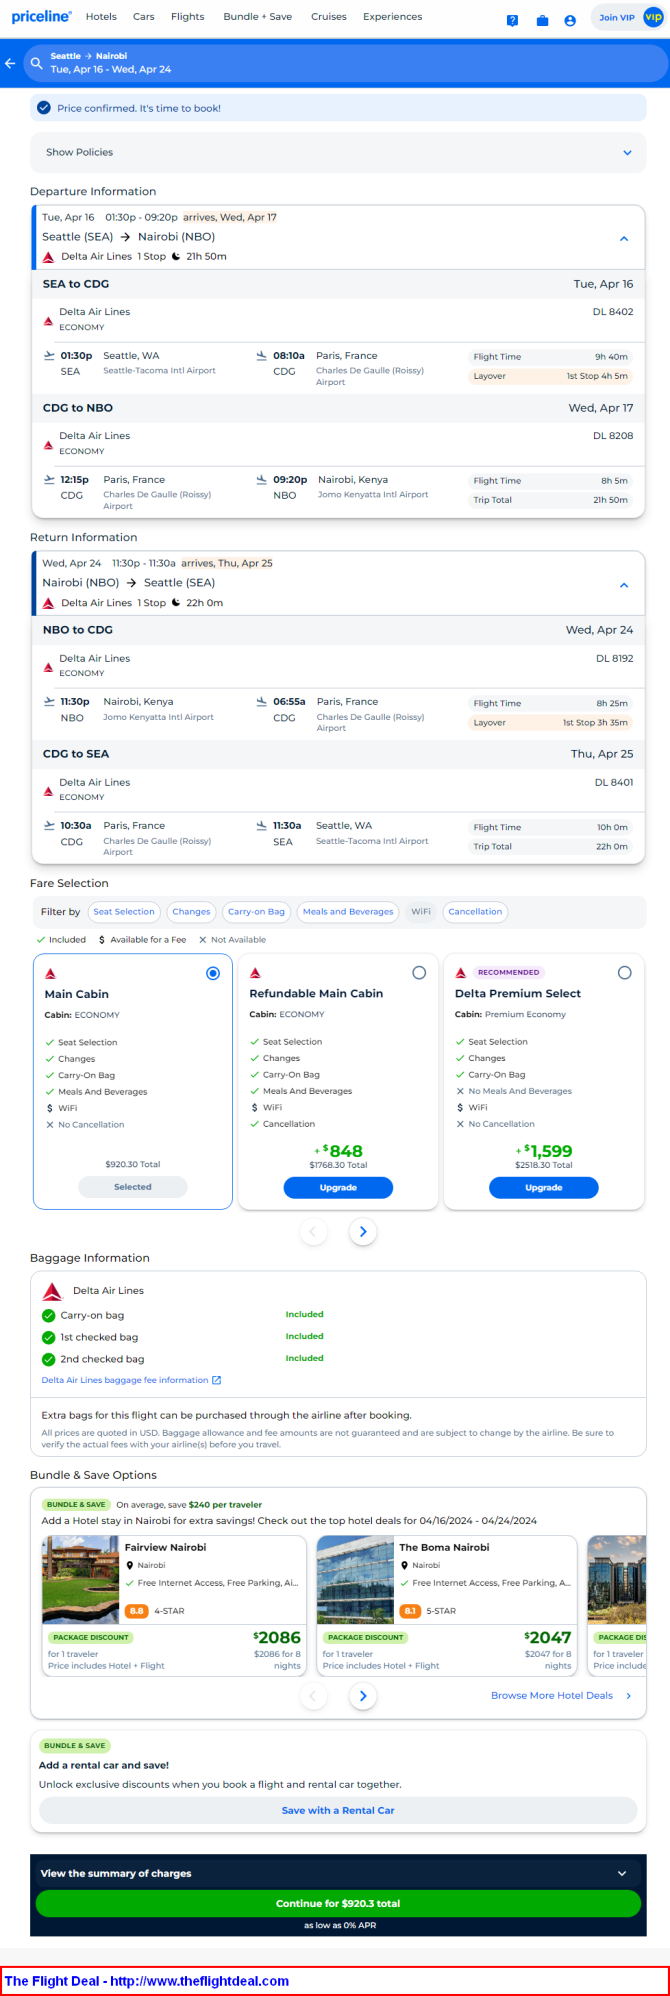Viewport: 670px width, 1996px height.
Task: Toggle the Carry-on Bag filter chip
Action: point(256,912)
